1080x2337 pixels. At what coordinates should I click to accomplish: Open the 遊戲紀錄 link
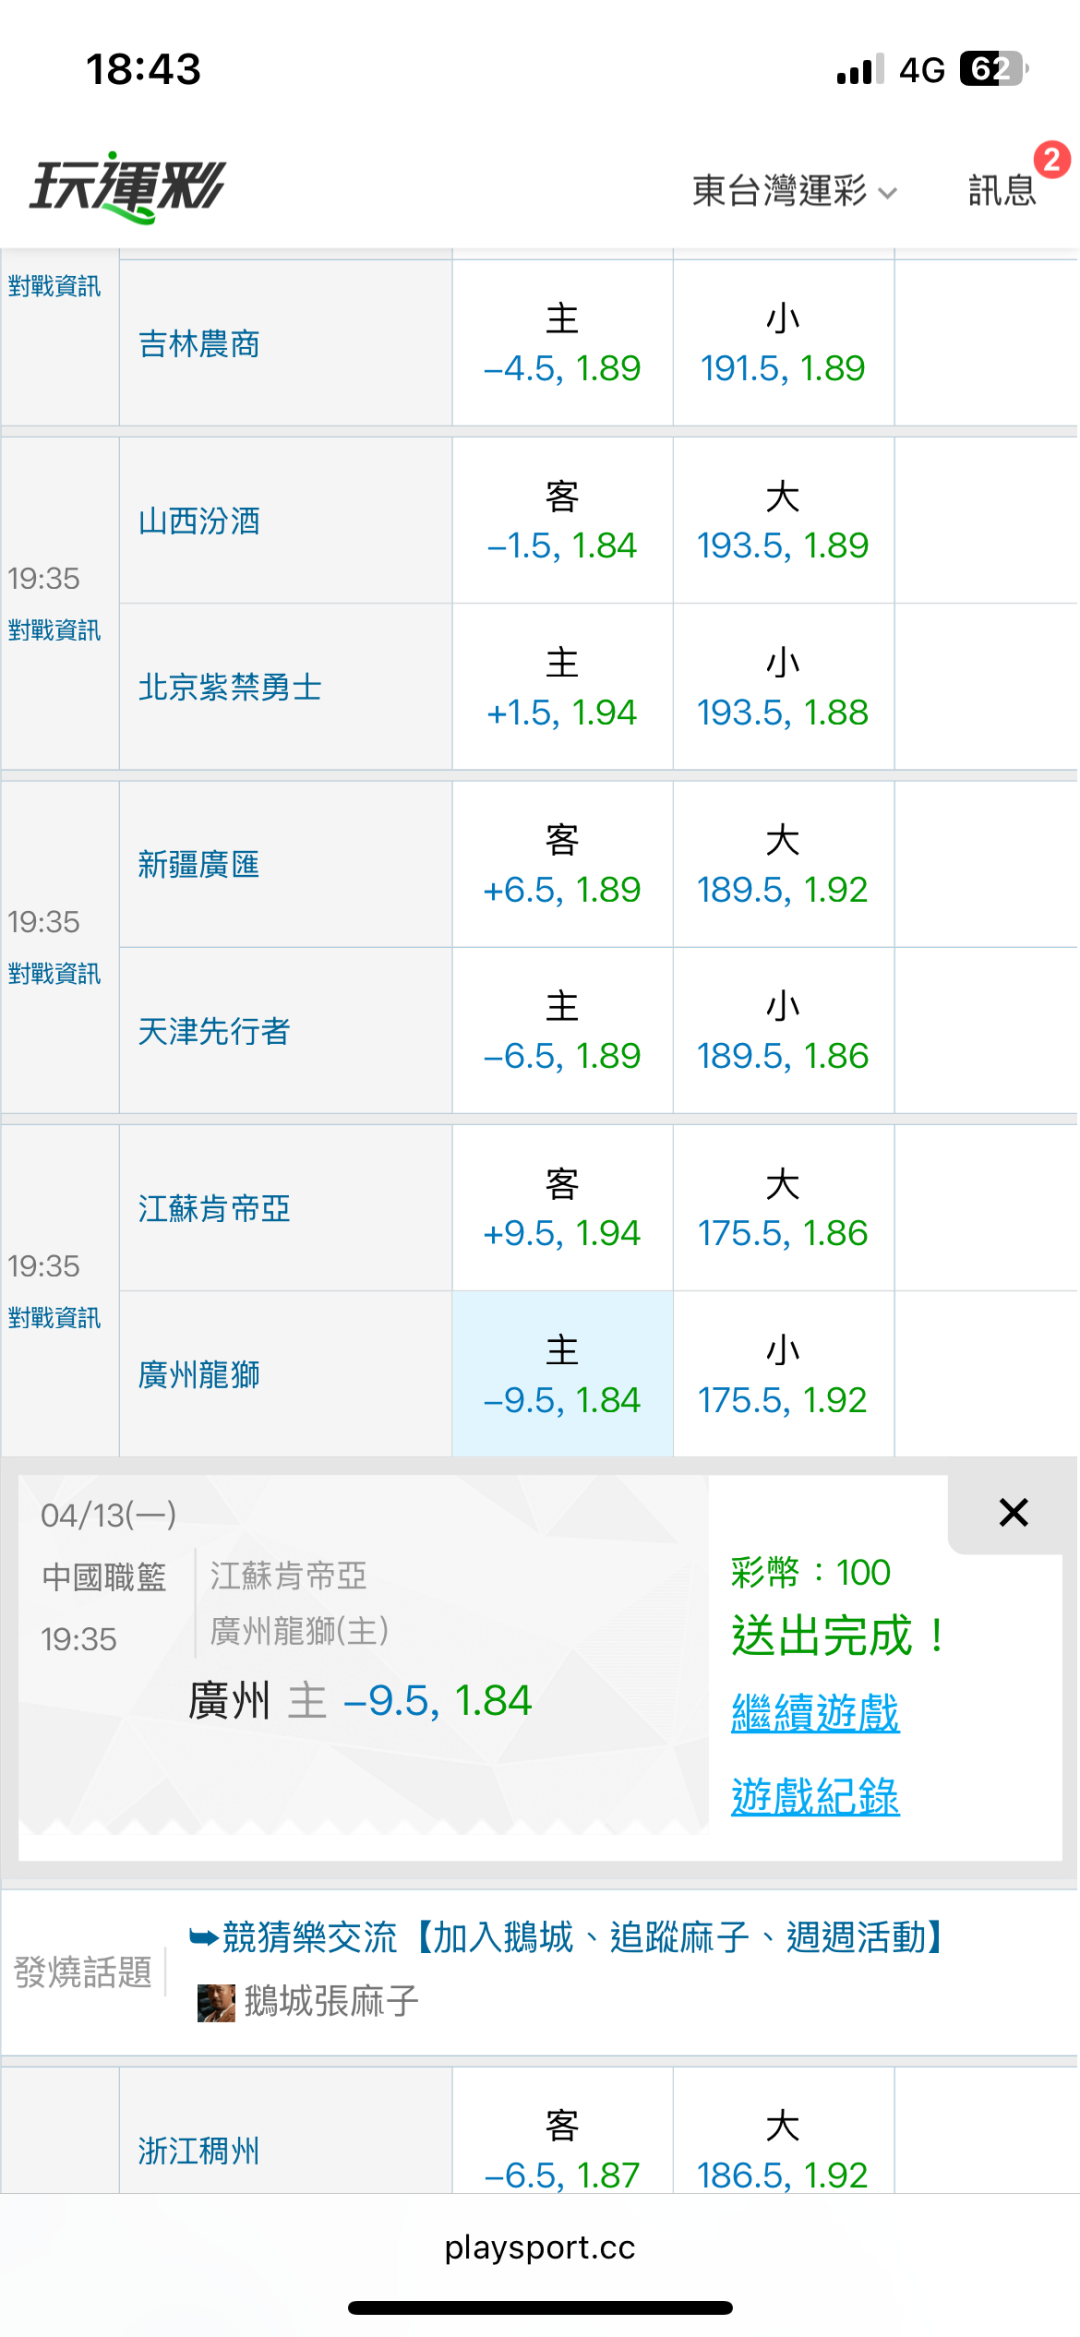pyautogui.click(x=815, y=1797)
